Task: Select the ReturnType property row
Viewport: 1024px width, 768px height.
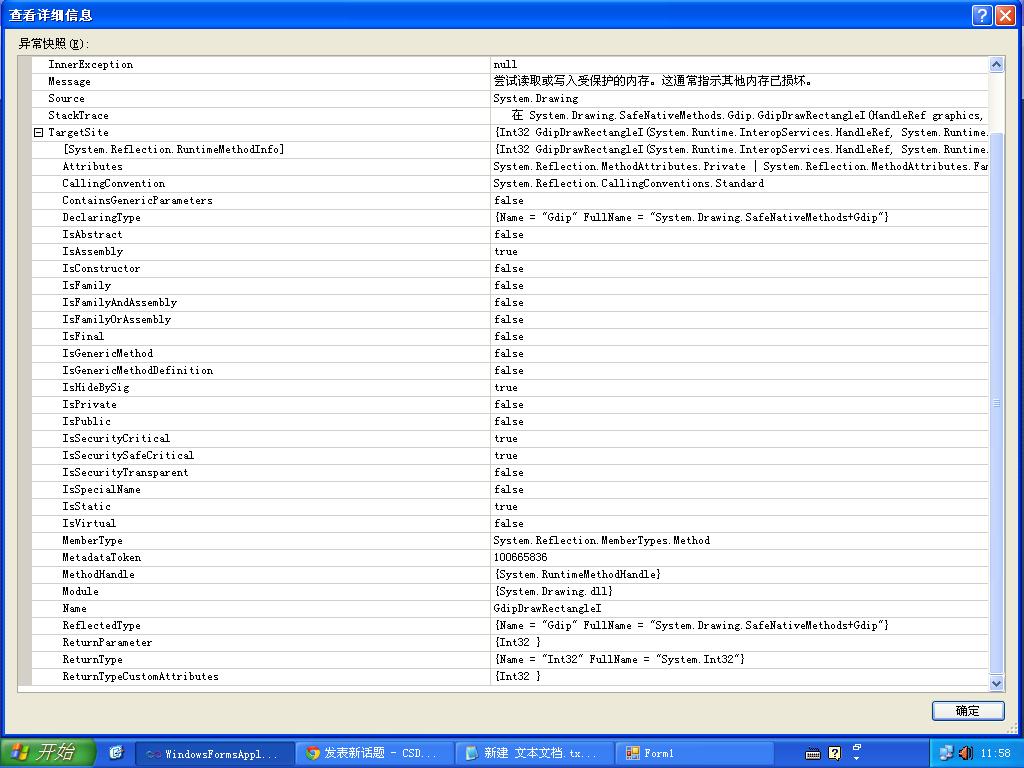Action: 509,659
